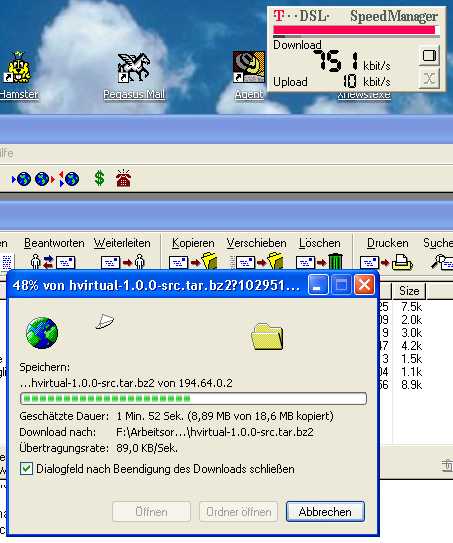Select the message row with size 3.0k
This screenshot has height=543, width=453.
[411, 333]
